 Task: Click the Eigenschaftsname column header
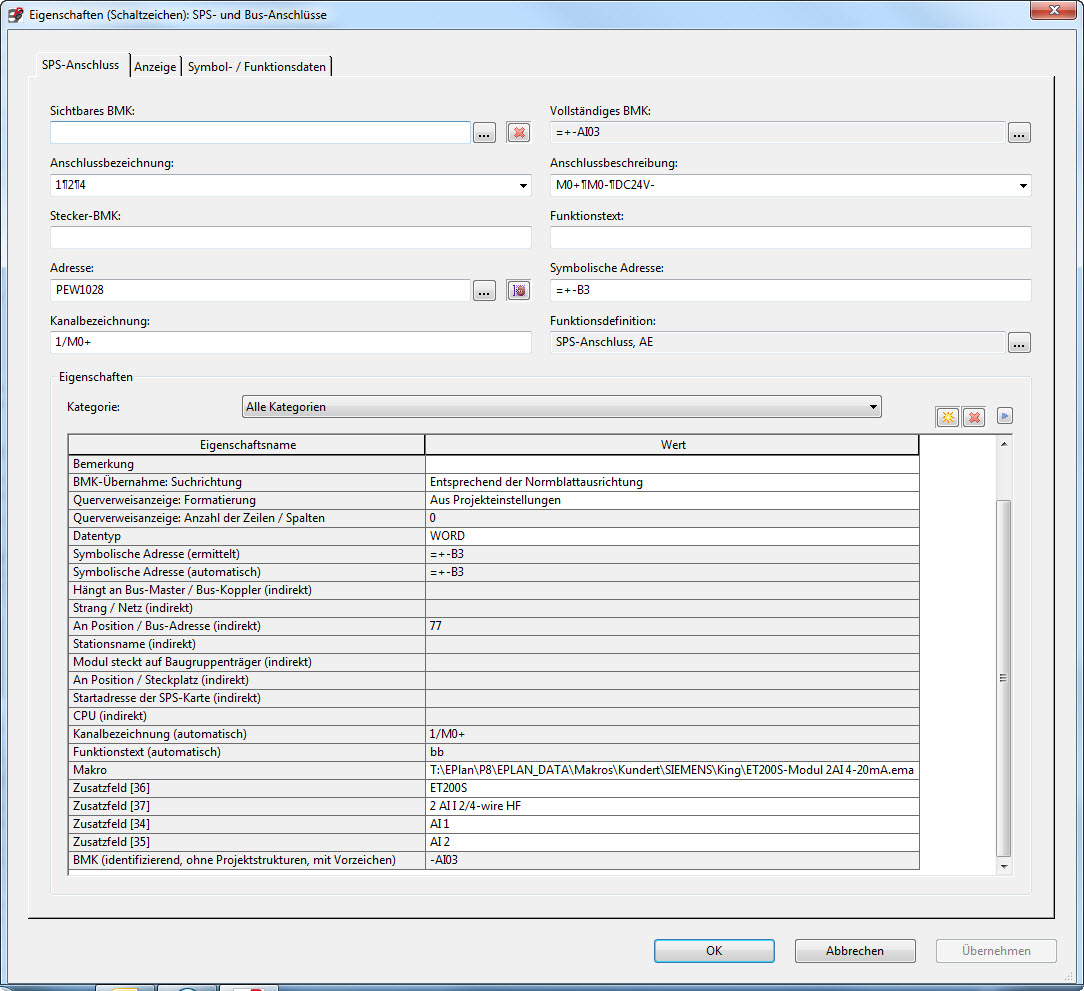coord(247,445)
